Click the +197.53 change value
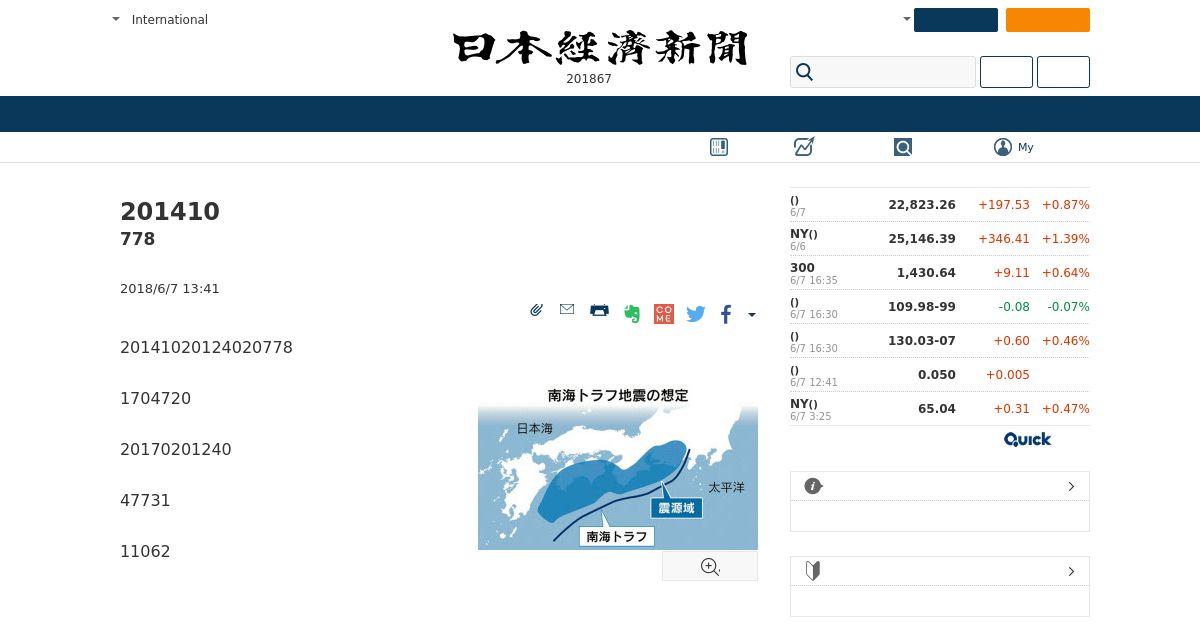The height and width of the screenshot is (630, 1200). pyautogui.click(x=1004, y=205)
